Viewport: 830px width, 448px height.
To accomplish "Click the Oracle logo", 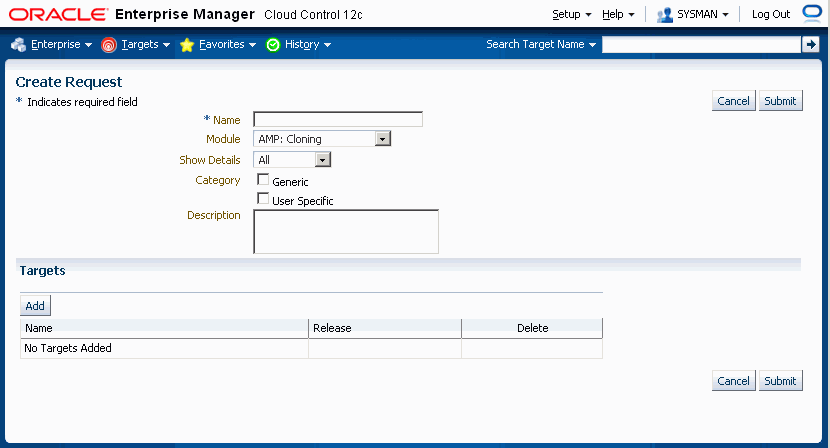I will coord(59,14).
